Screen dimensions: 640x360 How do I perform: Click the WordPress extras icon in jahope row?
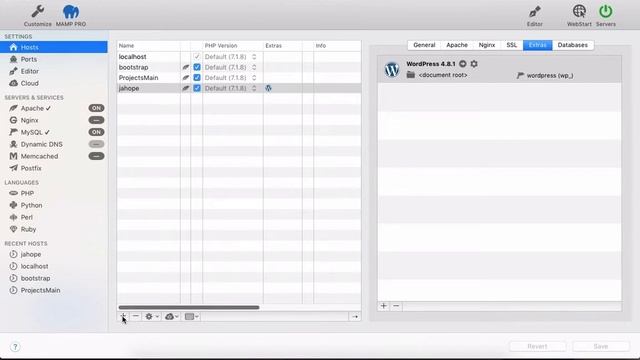coord(268,88)
